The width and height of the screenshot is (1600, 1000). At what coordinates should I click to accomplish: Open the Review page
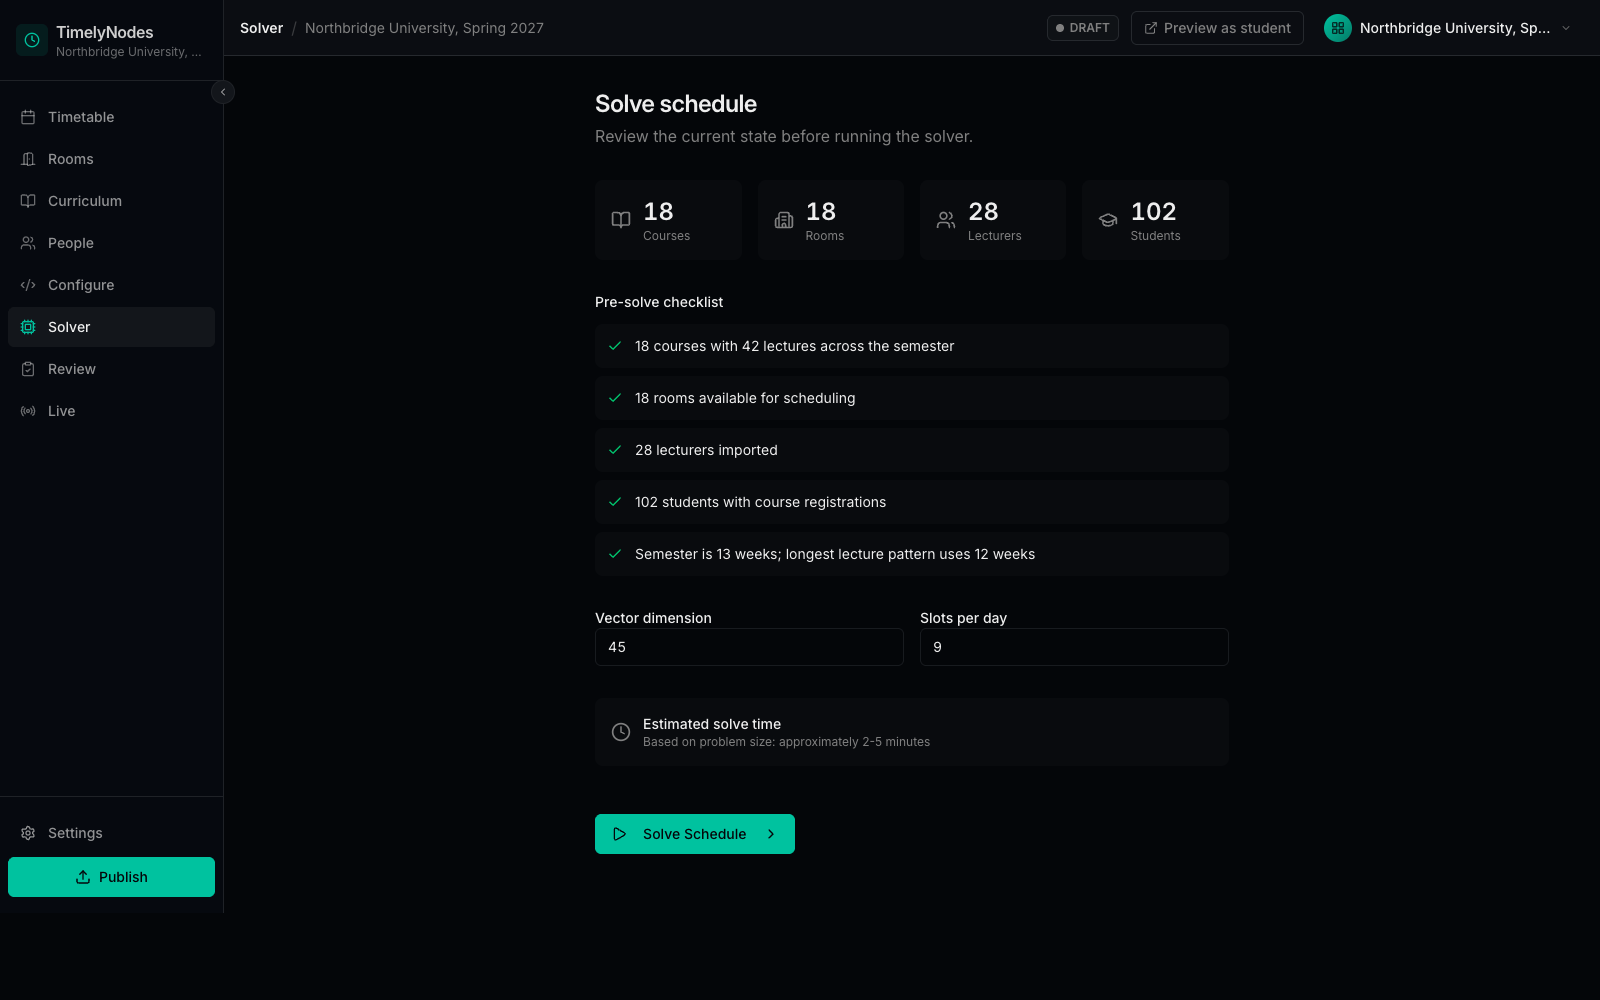111,369
